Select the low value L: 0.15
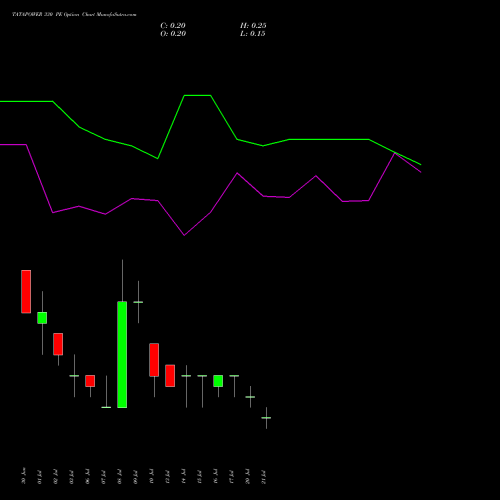Image resolution: width=500 pixels, height=500 pixels. (x=253, y=34)
